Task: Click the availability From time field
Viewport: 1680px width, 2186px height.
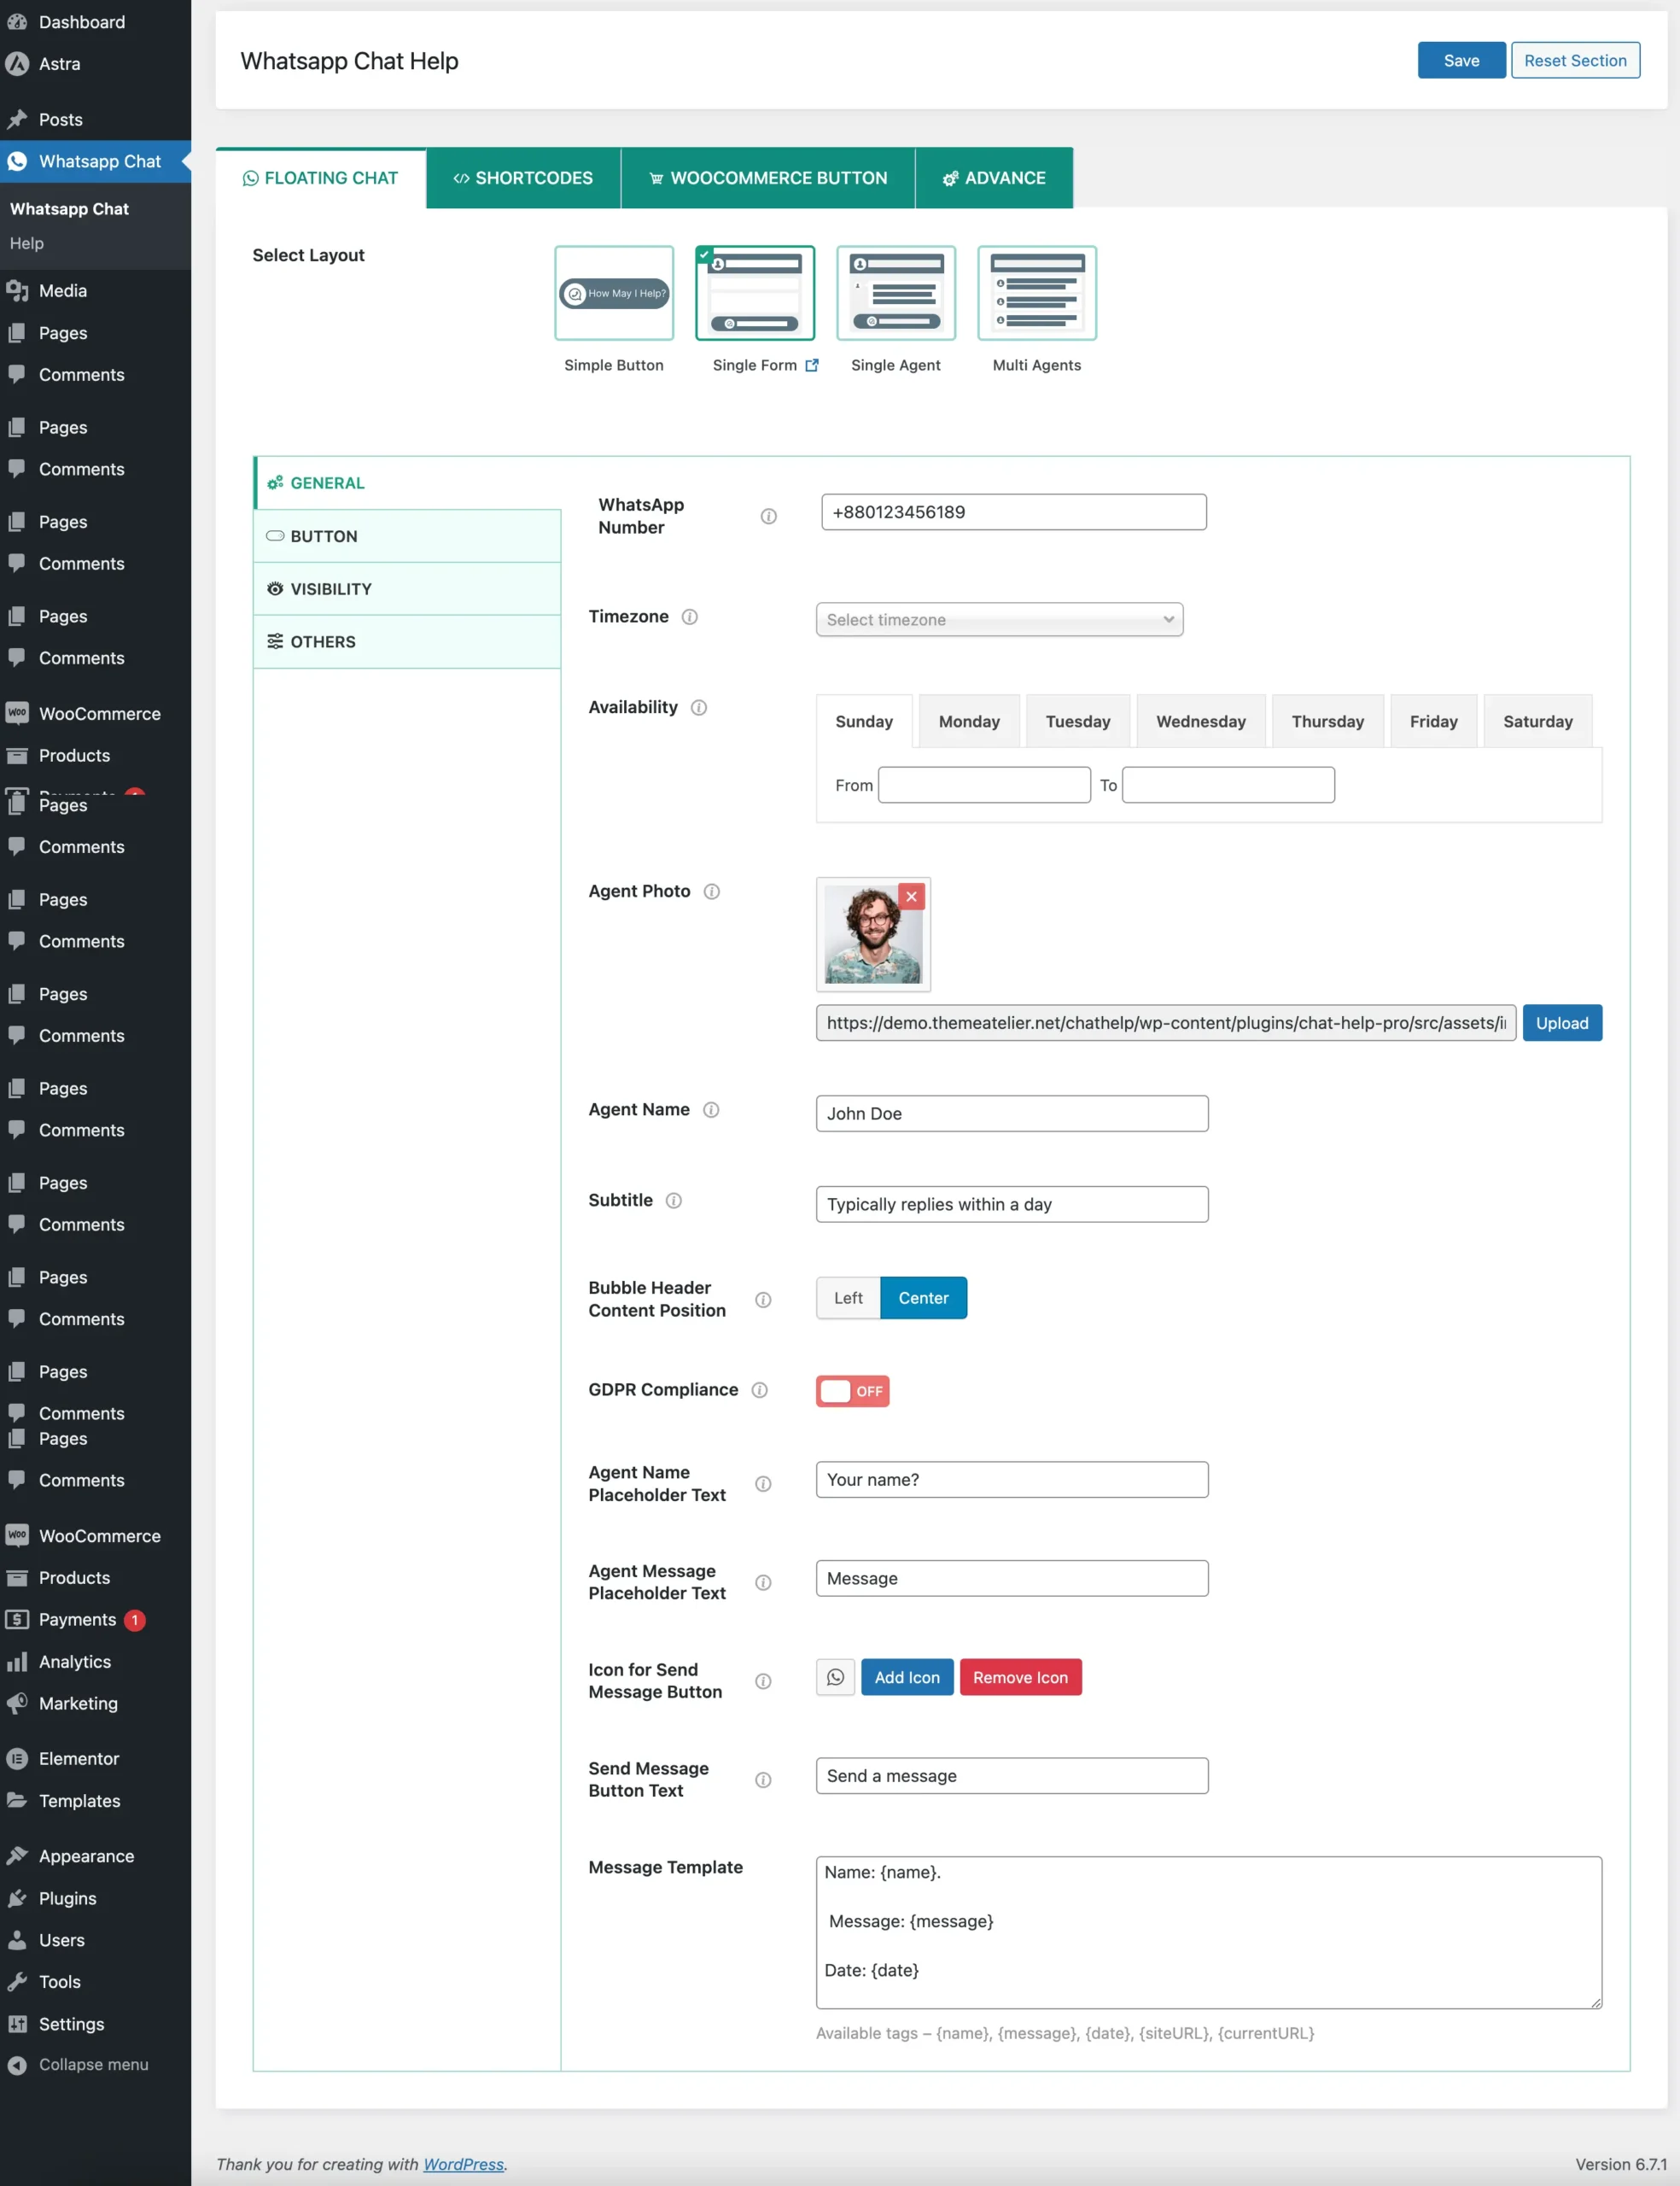Action: click(984, 785)
